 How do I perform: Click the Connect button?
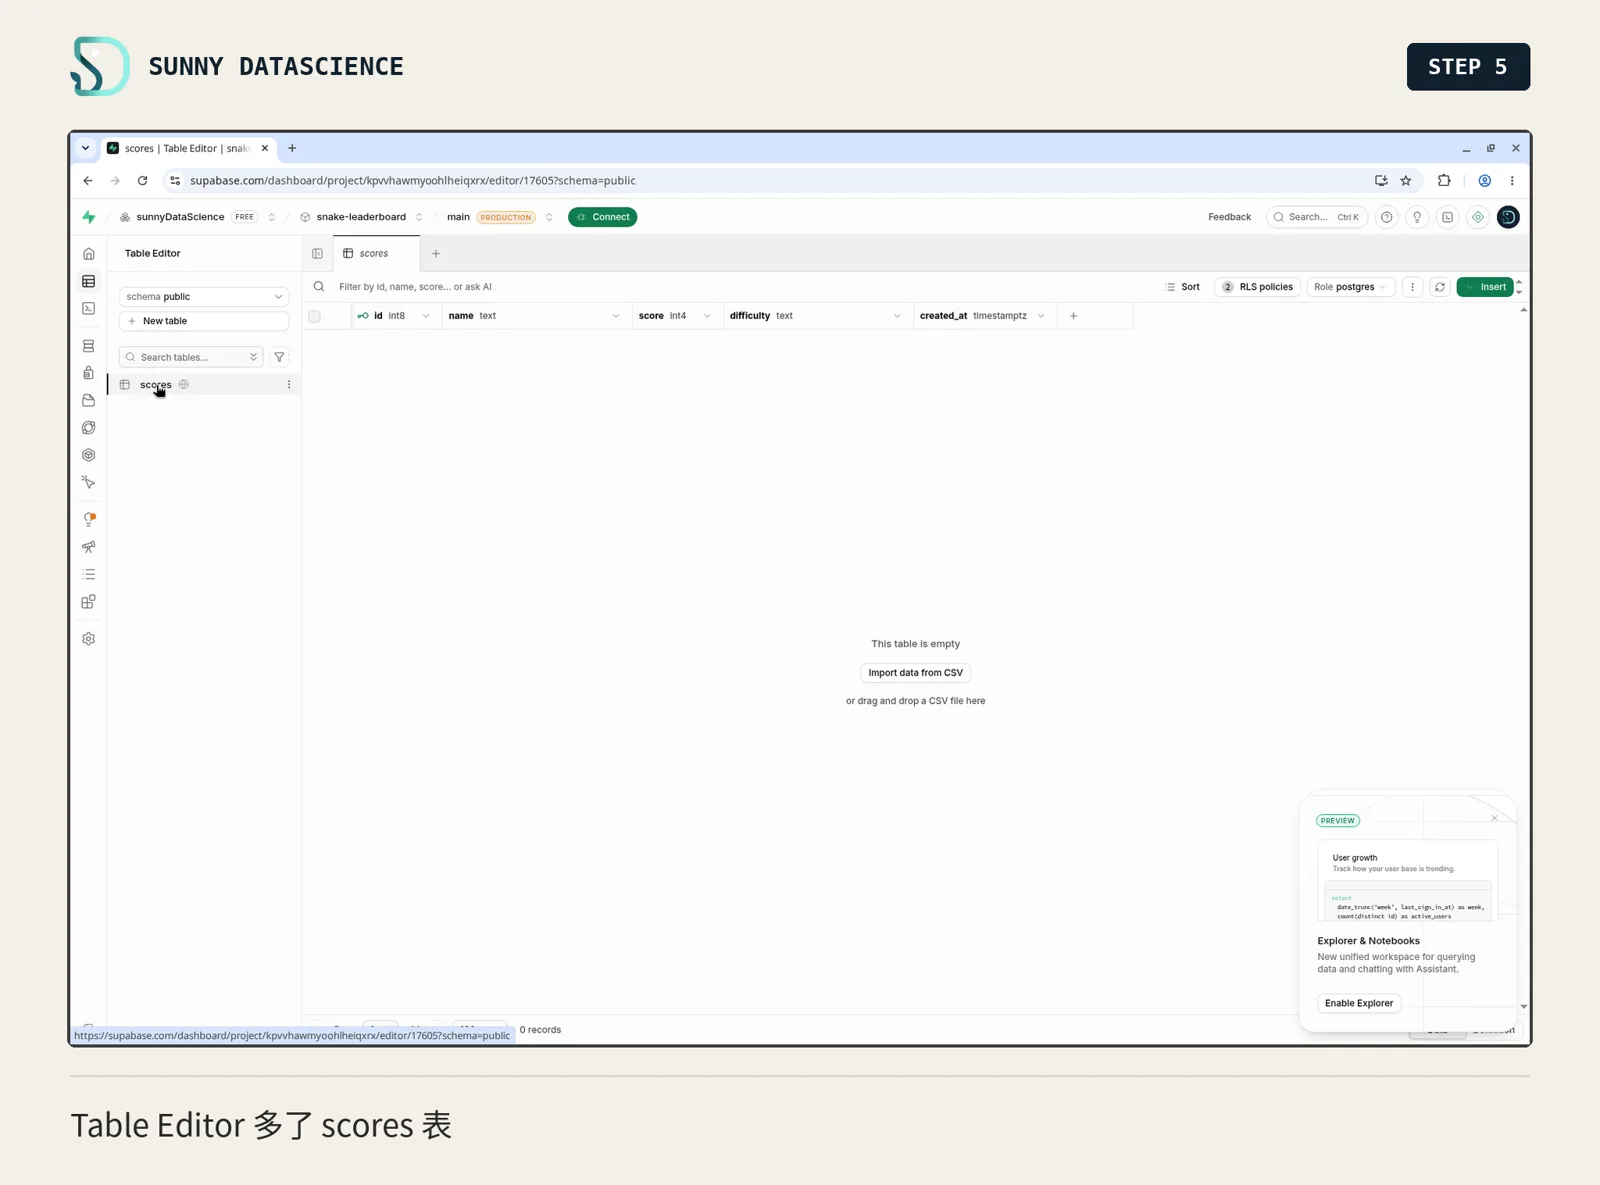tap(603, 217)
